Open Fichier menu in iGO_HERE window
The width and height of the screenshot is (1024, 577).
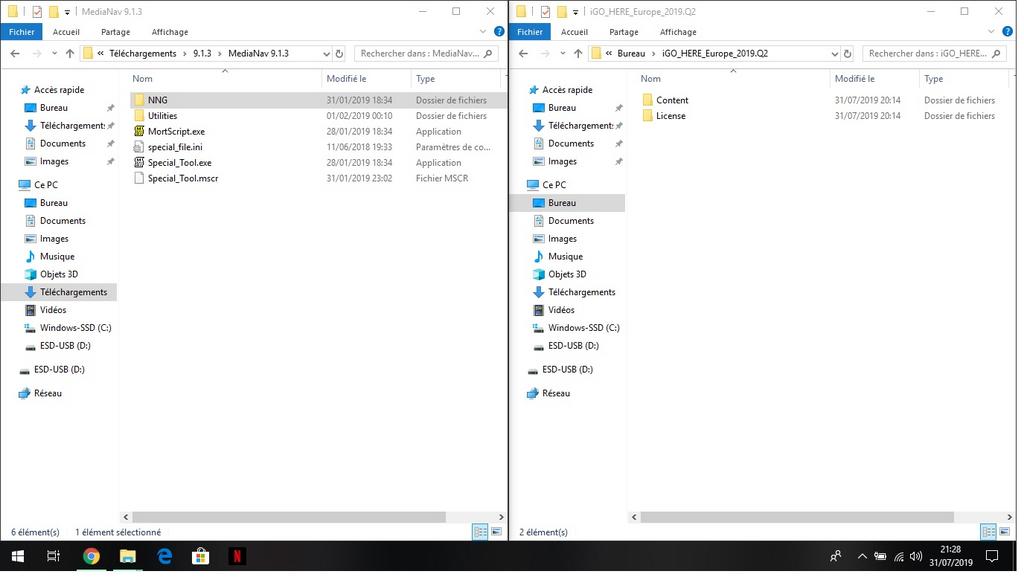pos(530,31)
